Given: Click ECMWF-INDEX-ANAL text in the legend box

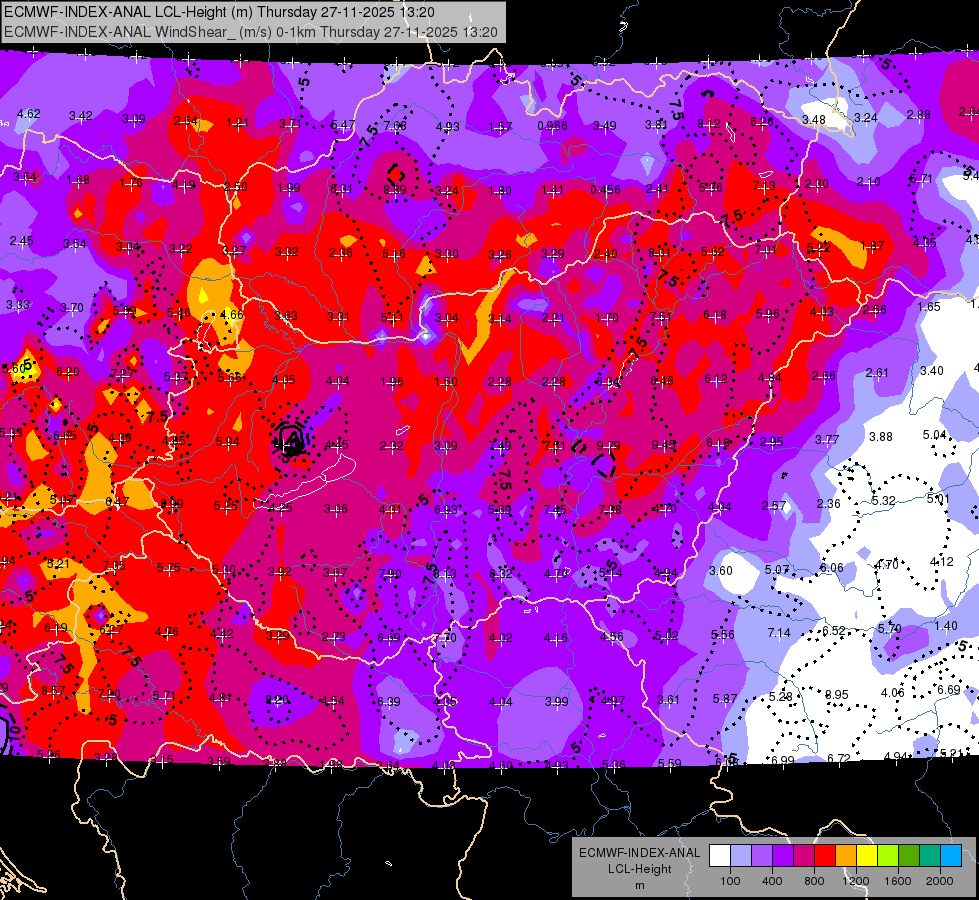Looking at the screenshot, I should pyautogui.click(x=639, y=853).
